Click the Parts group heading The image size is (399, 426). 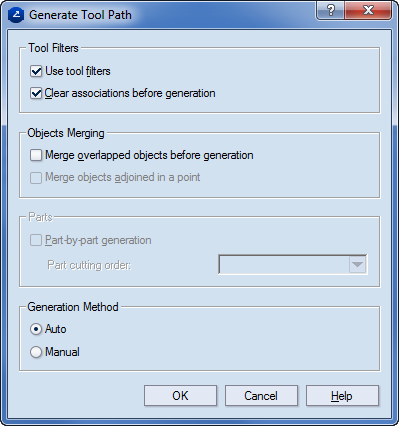pos(40,217)
